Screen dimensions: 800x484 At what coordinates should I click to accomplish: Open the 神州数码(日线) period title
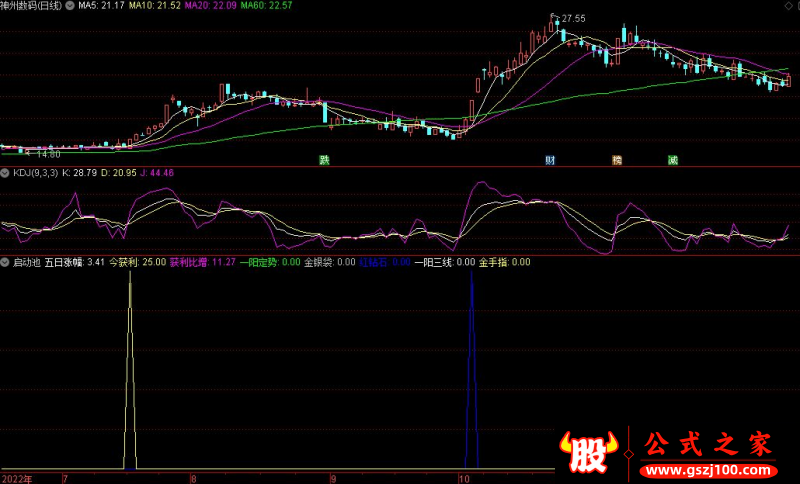click(31, 5)
